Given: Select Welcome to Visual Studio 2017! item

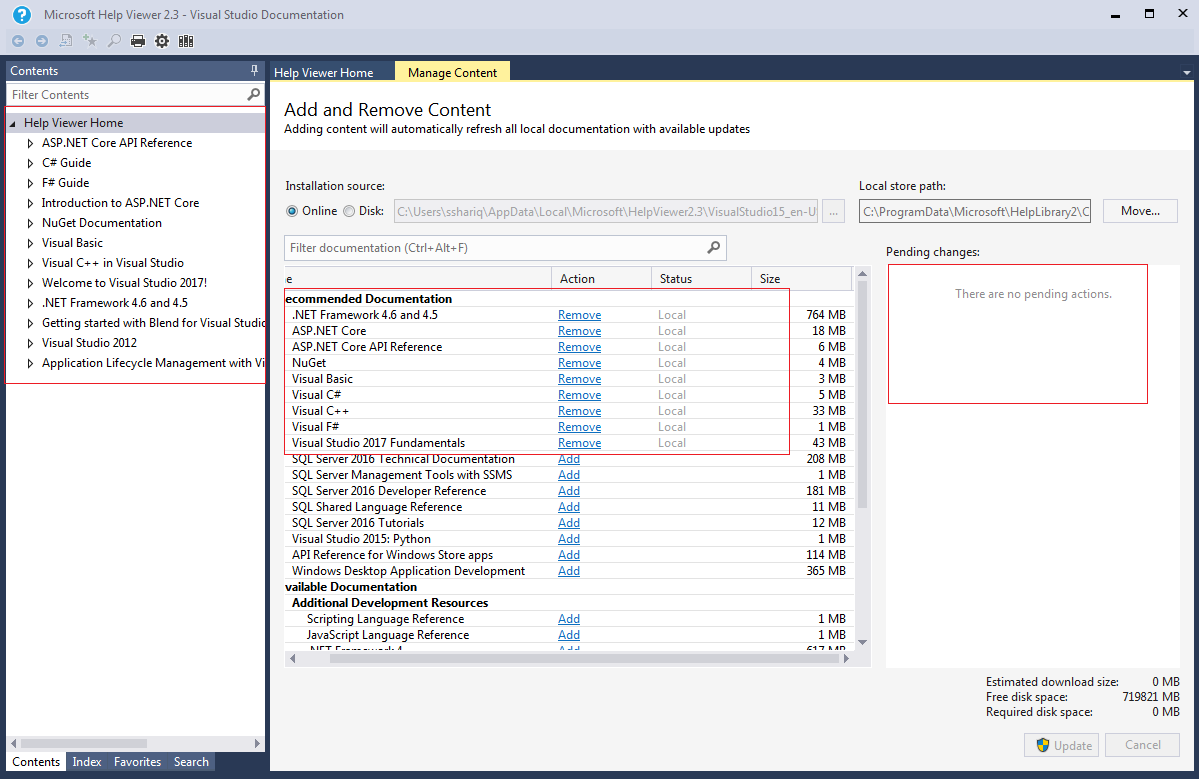Looking at the screenshot, I should (x=124, y=283).
